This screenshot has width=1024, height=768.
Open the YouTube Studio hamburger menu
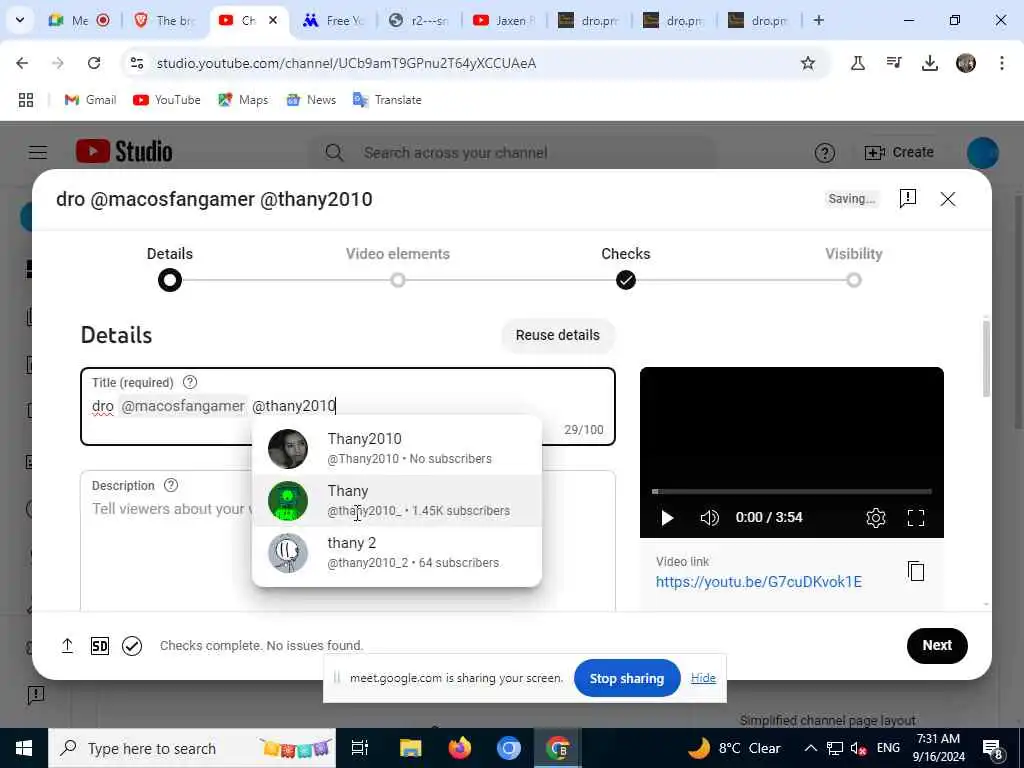38,152
